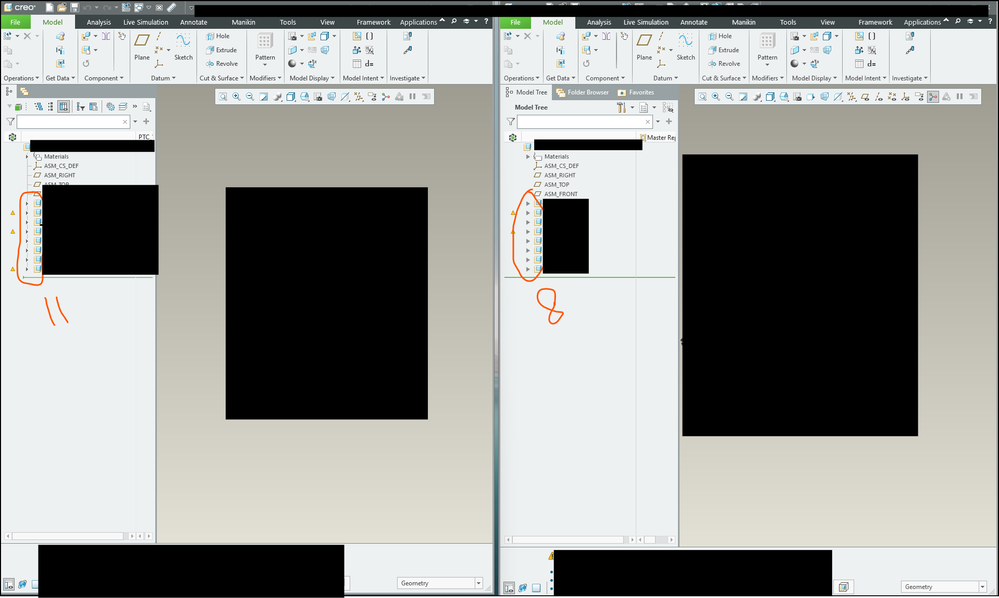Viewport: 999px width, 598px height.
Task: Open Datum group dropdown in right window
Action: (665, 78)
